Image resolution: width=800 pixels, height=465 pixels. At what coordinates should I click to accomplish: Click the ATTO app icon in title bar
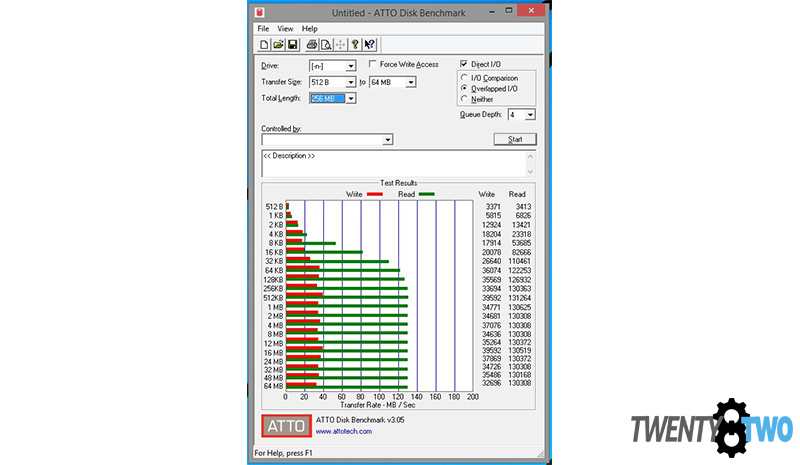260,12
